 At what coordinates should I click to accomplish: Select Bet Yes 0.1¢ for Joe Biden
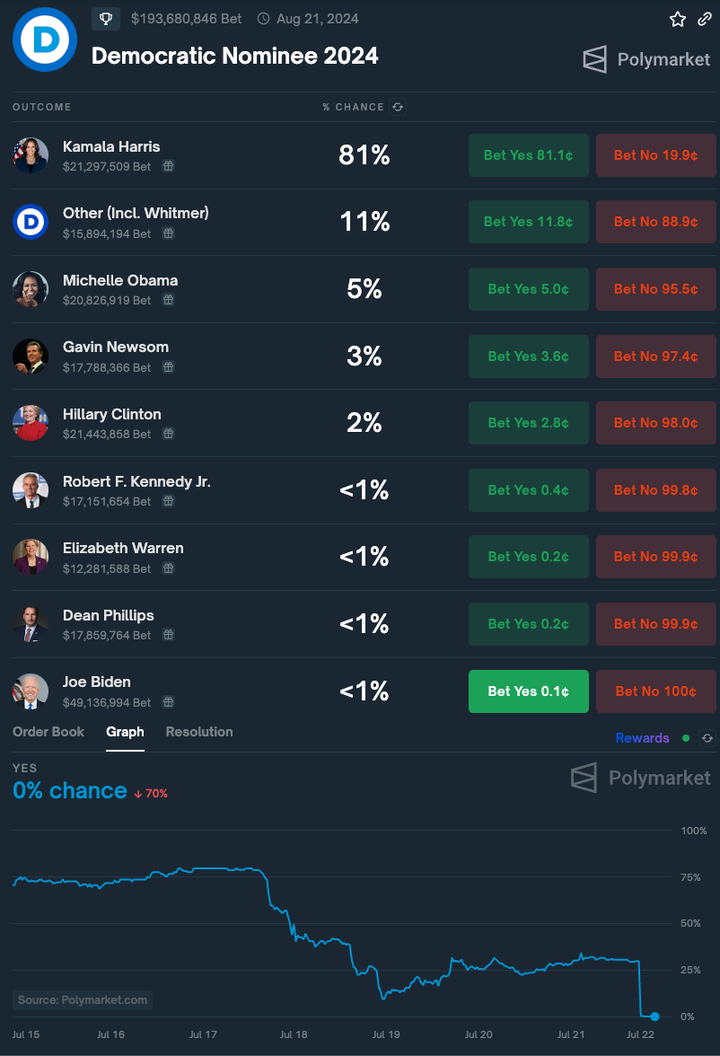point(529,692)
